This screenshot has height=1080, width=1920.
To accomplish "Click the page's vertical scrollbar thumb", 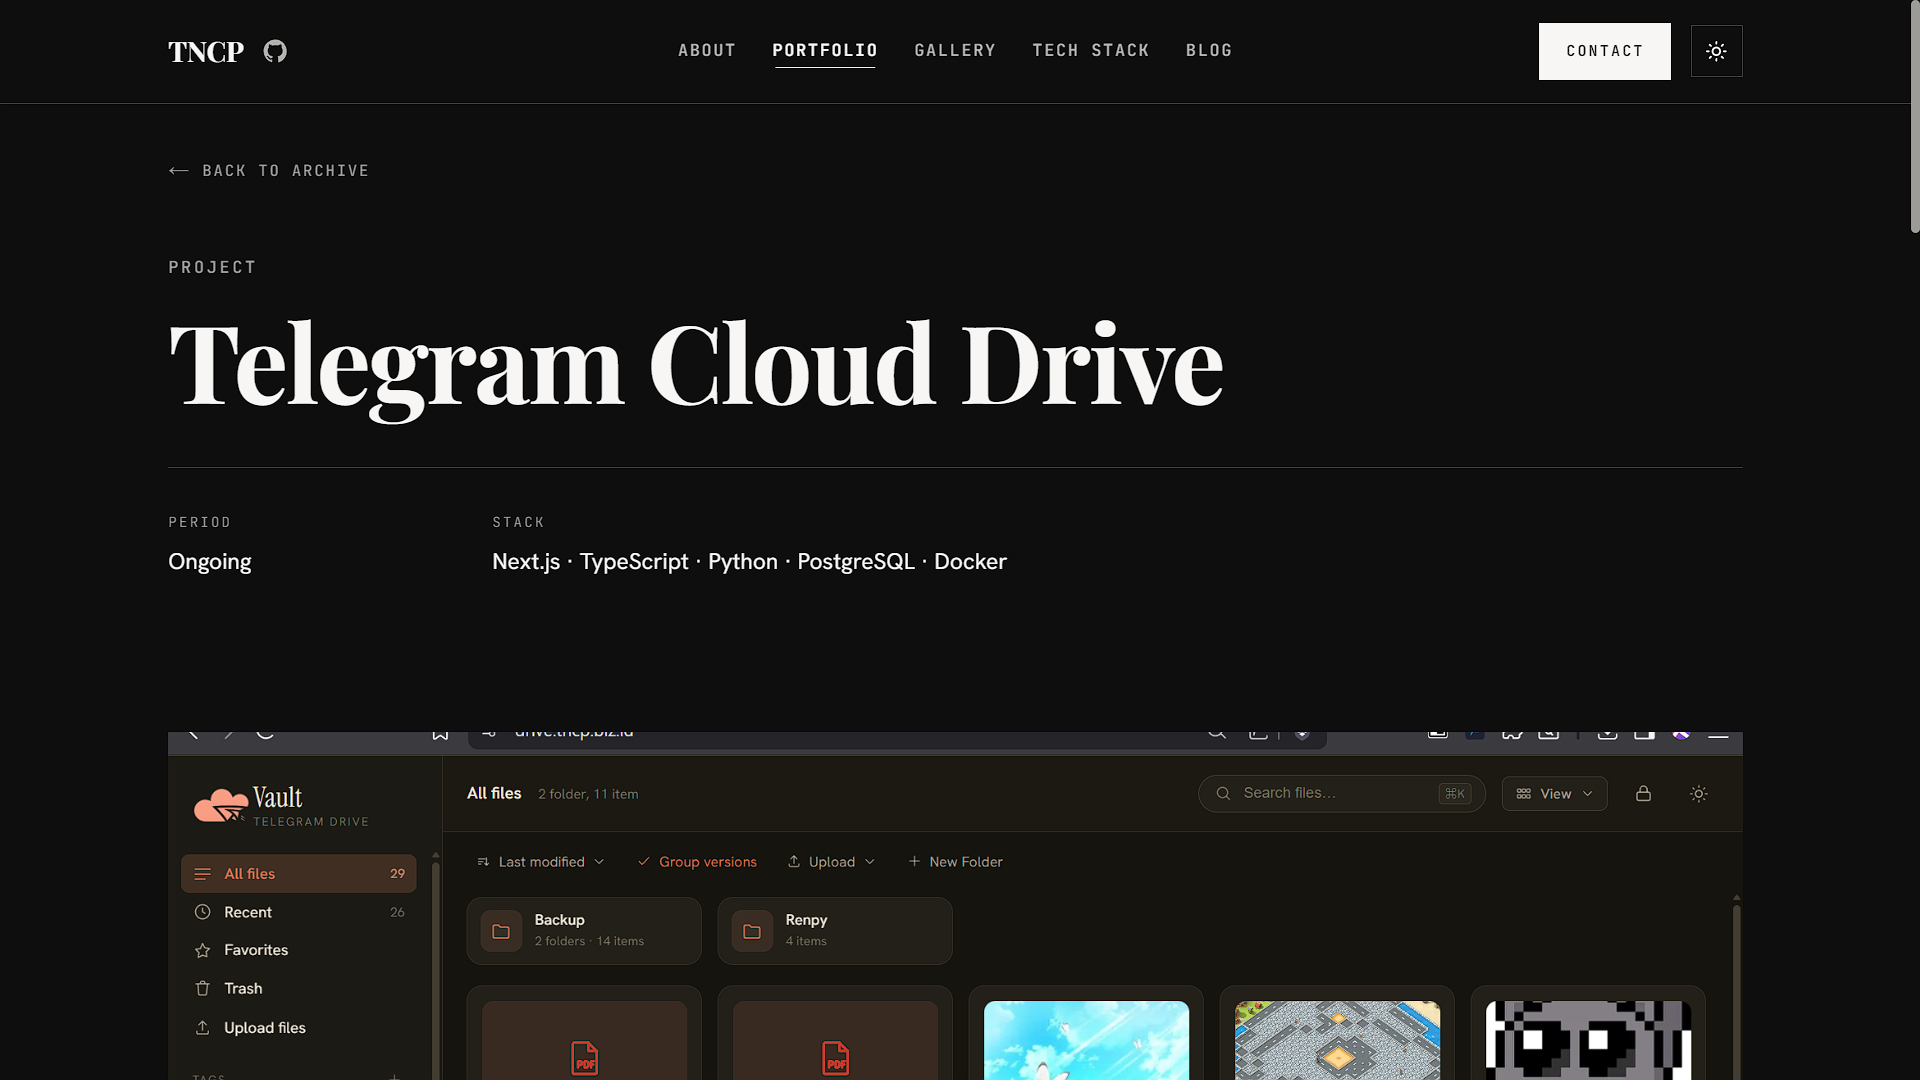I will (1914, 118).
